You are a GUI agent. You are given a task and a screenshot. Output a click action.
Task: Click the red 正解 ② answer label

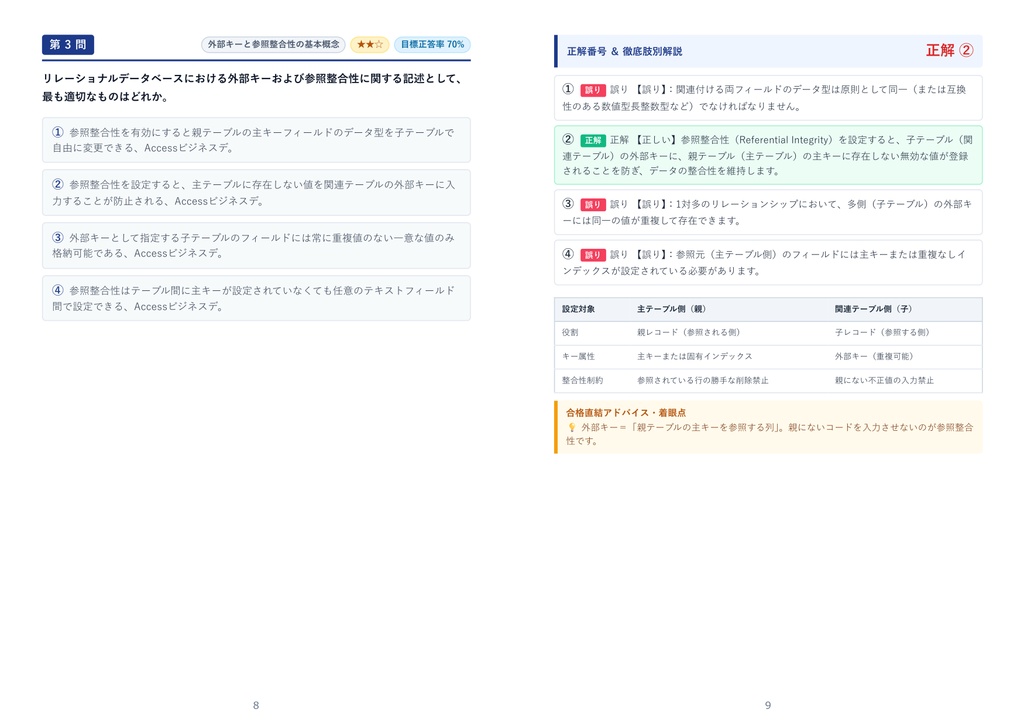[950, 50]
